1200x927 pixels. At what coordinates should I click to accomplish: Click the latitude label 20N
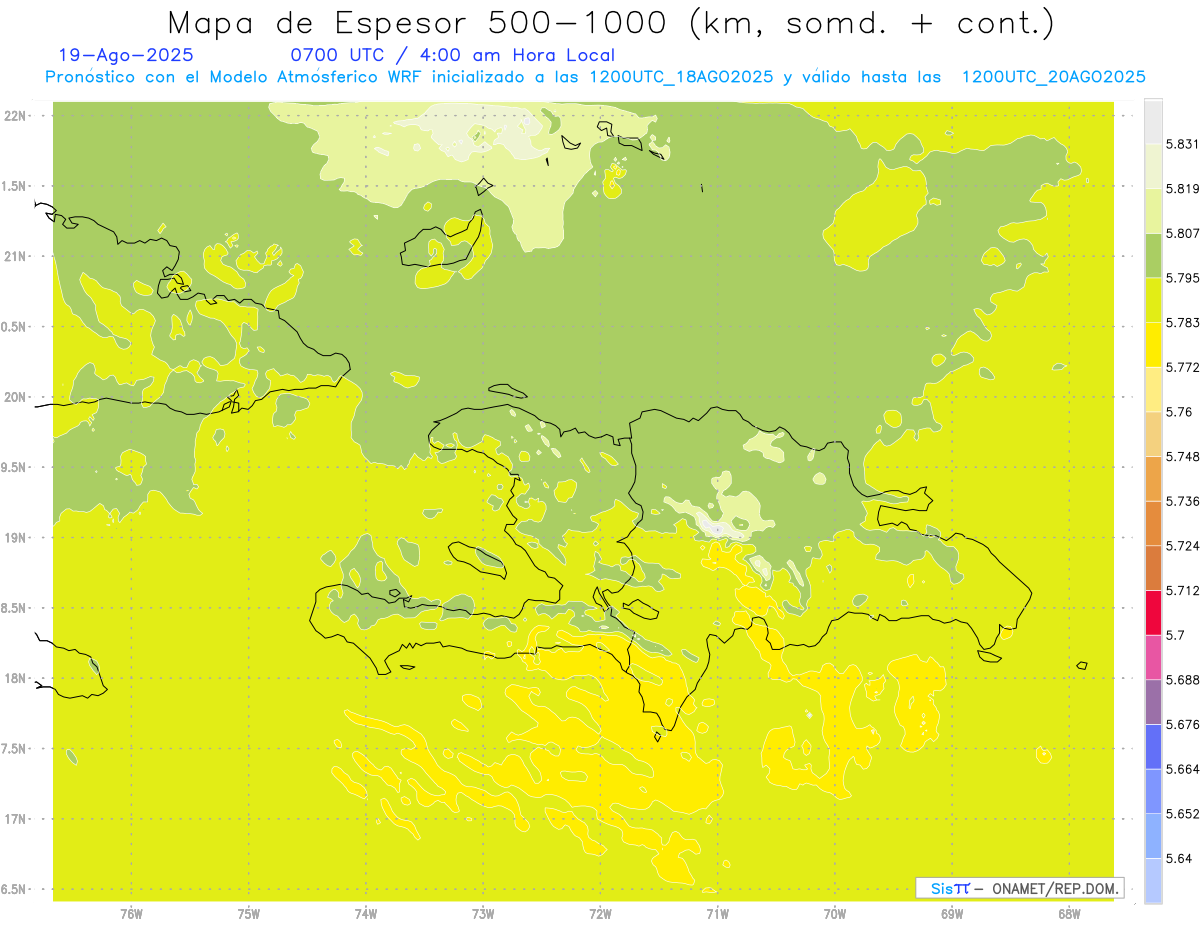click(x=16, y=397)
